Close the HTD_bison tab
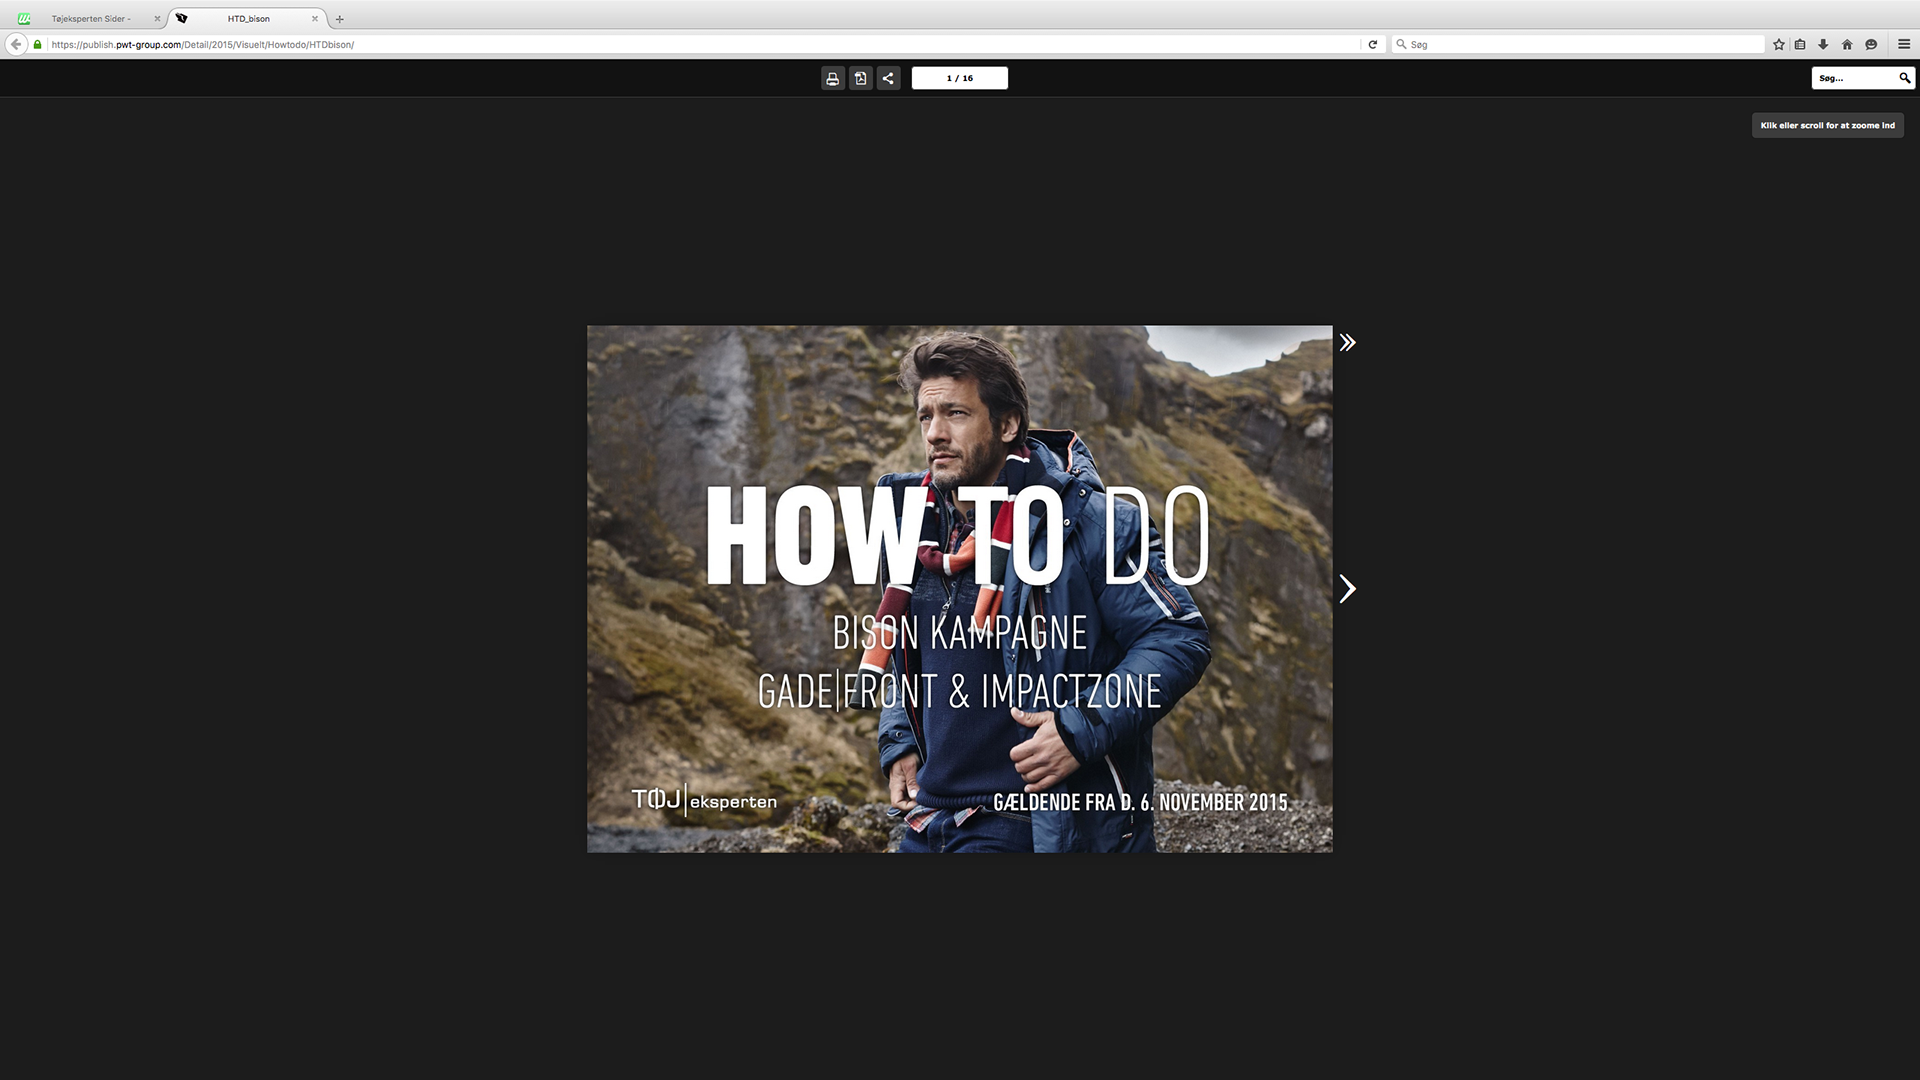 tap(315, 19)
